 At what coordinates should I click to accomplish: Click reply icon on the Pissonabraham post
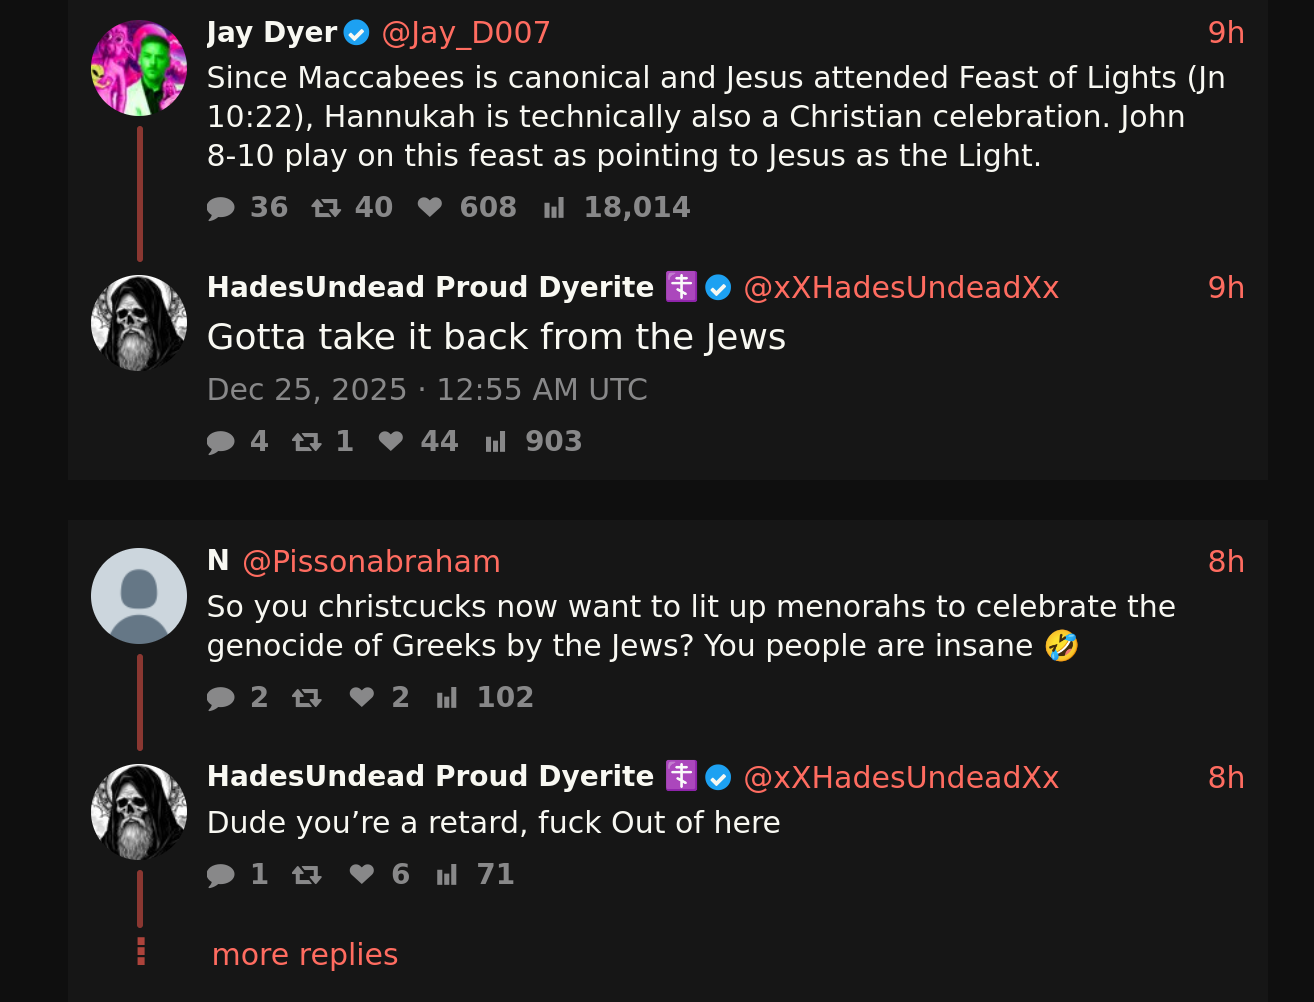(x=221, y=698)
